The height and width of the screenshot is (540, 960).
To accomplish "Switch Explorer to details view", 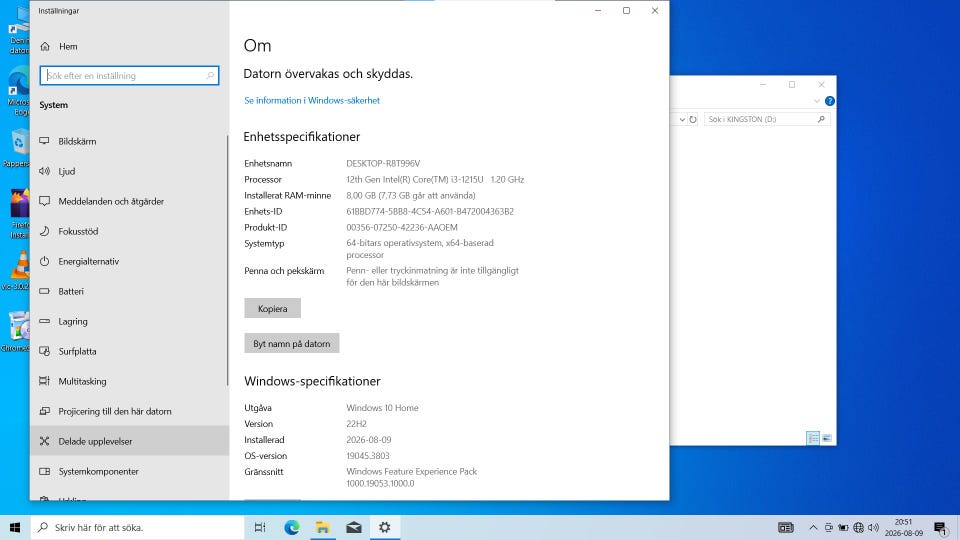I will click(x=813, y=438).
